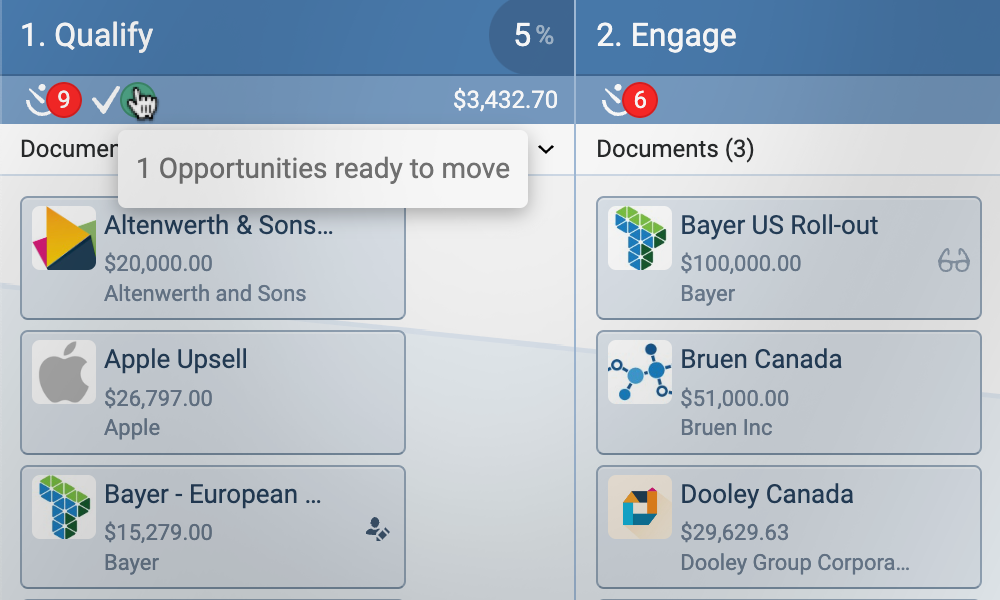Click the overdue activities icon in Qualify

click(x=37, y=99)
